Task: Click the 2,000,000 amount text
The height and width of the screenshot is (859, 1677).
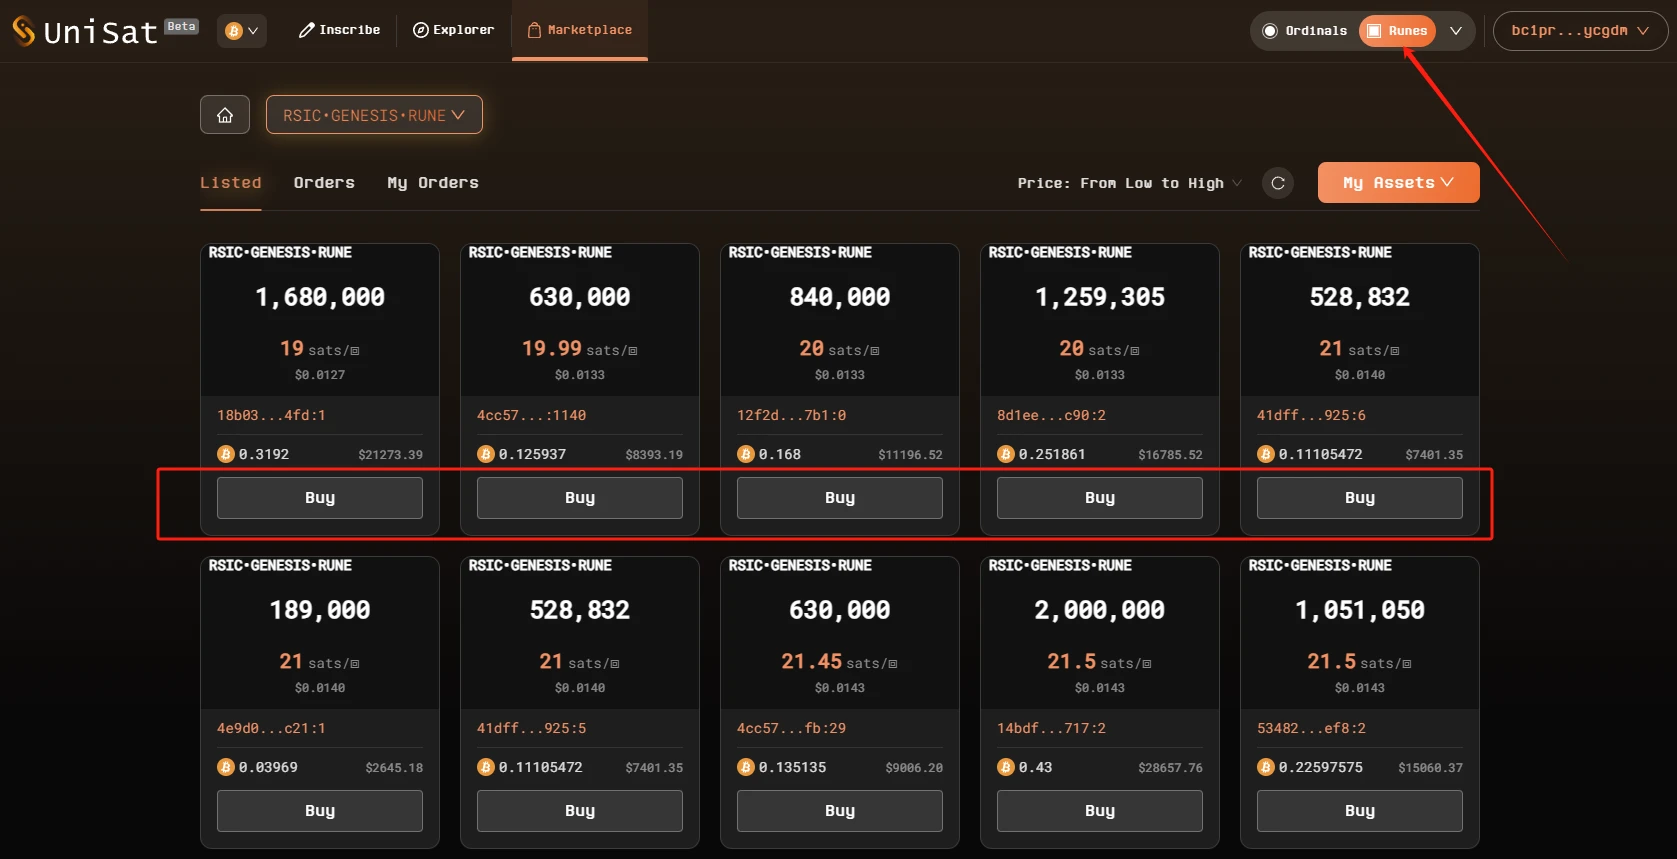Action: tap(1100, 610)
